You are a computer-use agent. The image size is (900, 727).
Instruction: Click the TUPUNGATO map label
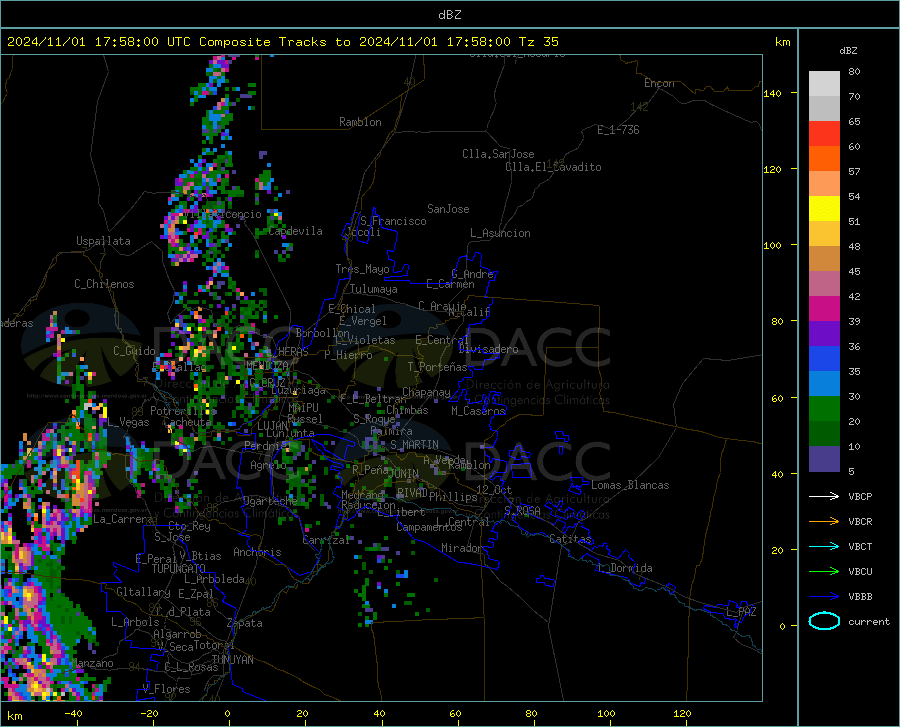click(179, 569)
